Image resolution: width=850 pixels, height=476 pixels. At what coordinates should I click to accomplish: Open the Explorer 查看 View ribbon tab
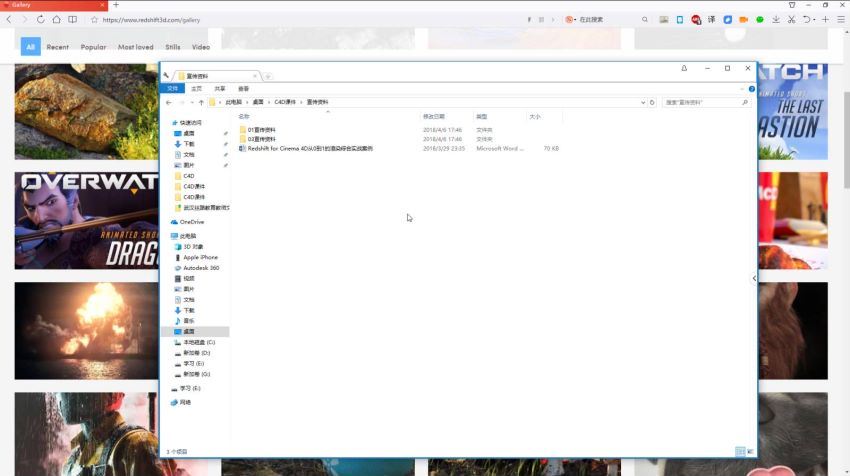243,89
